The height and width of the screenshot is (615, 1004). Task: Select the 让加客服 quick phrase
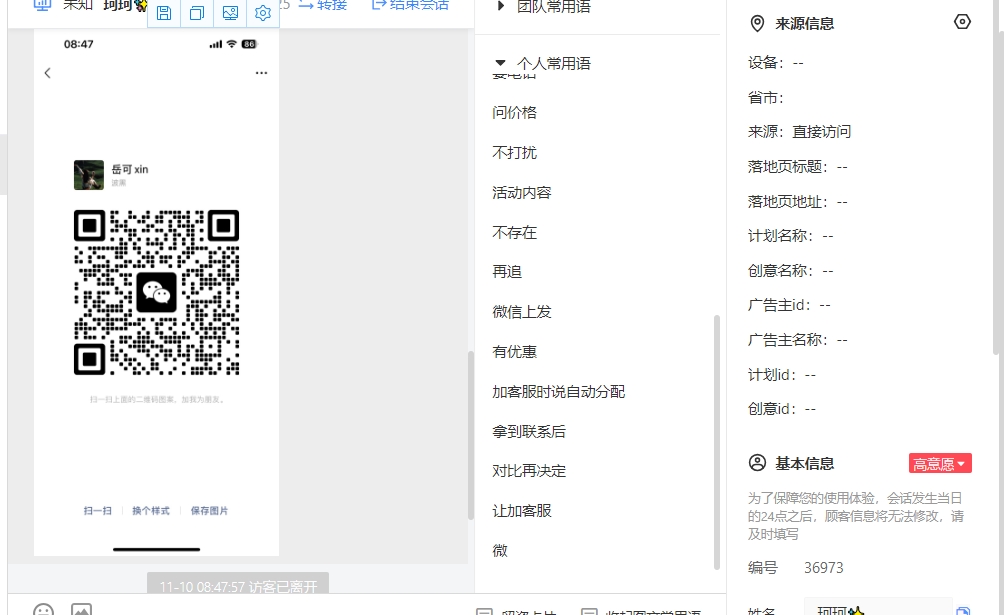point(522,511)
